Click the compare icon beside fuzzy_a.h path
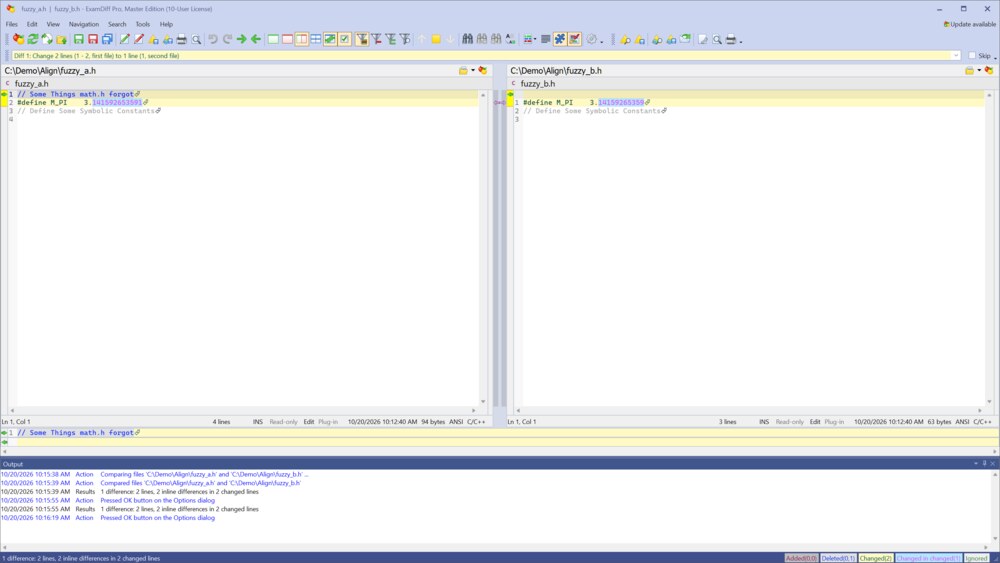This screenshot has width=1000, height=563. coord(483,70)
